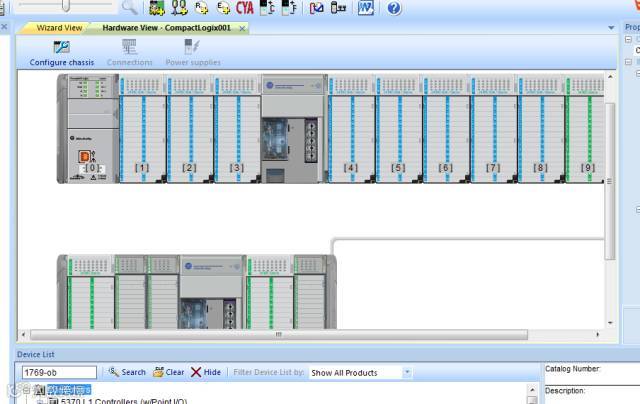Click the device search field containing 1769-ob
This screenshot has width=640, height=404.
pos(59,372)
